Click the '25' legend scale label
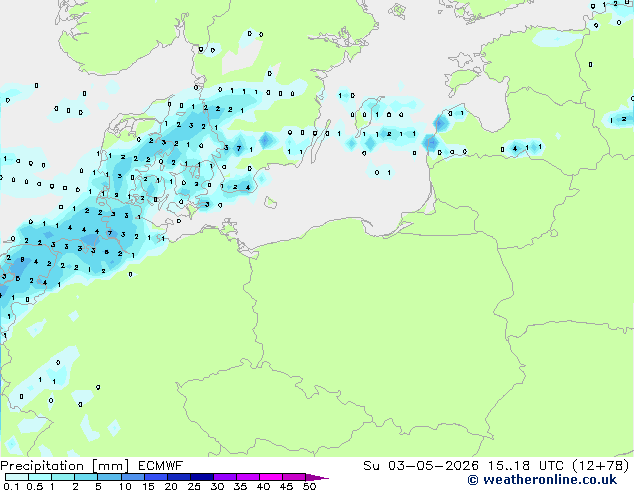Image resolution: width=634 pixels, height=490 pixels. click(x=194, y=486)
